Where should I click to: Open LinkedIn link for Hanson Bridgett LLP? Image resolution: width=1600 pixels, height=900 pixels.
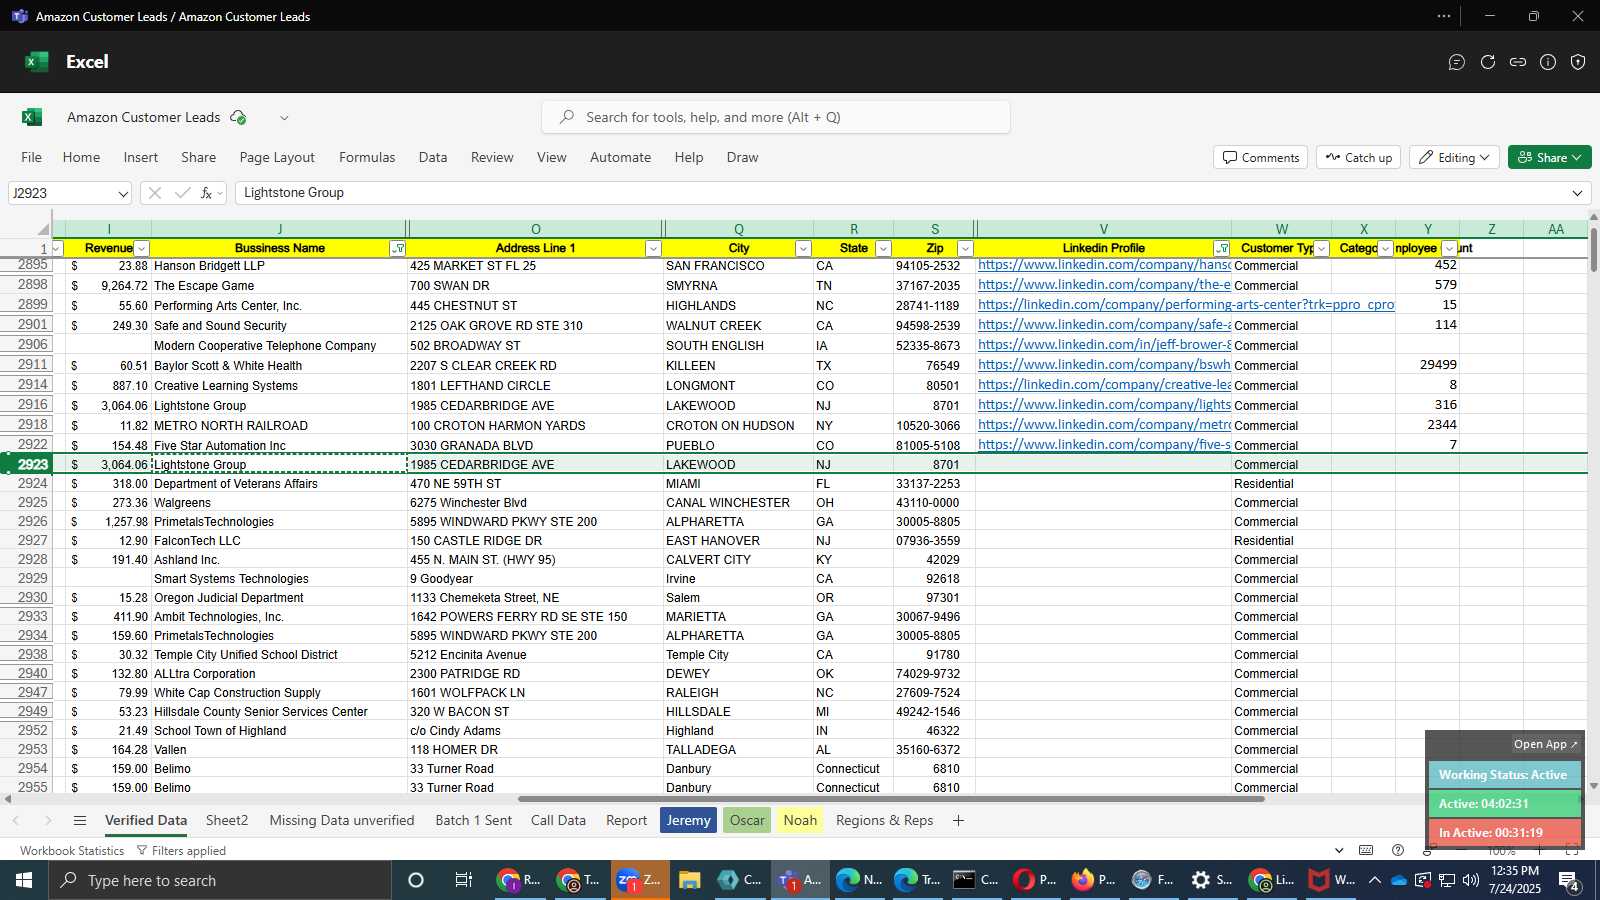point(1104,265)
